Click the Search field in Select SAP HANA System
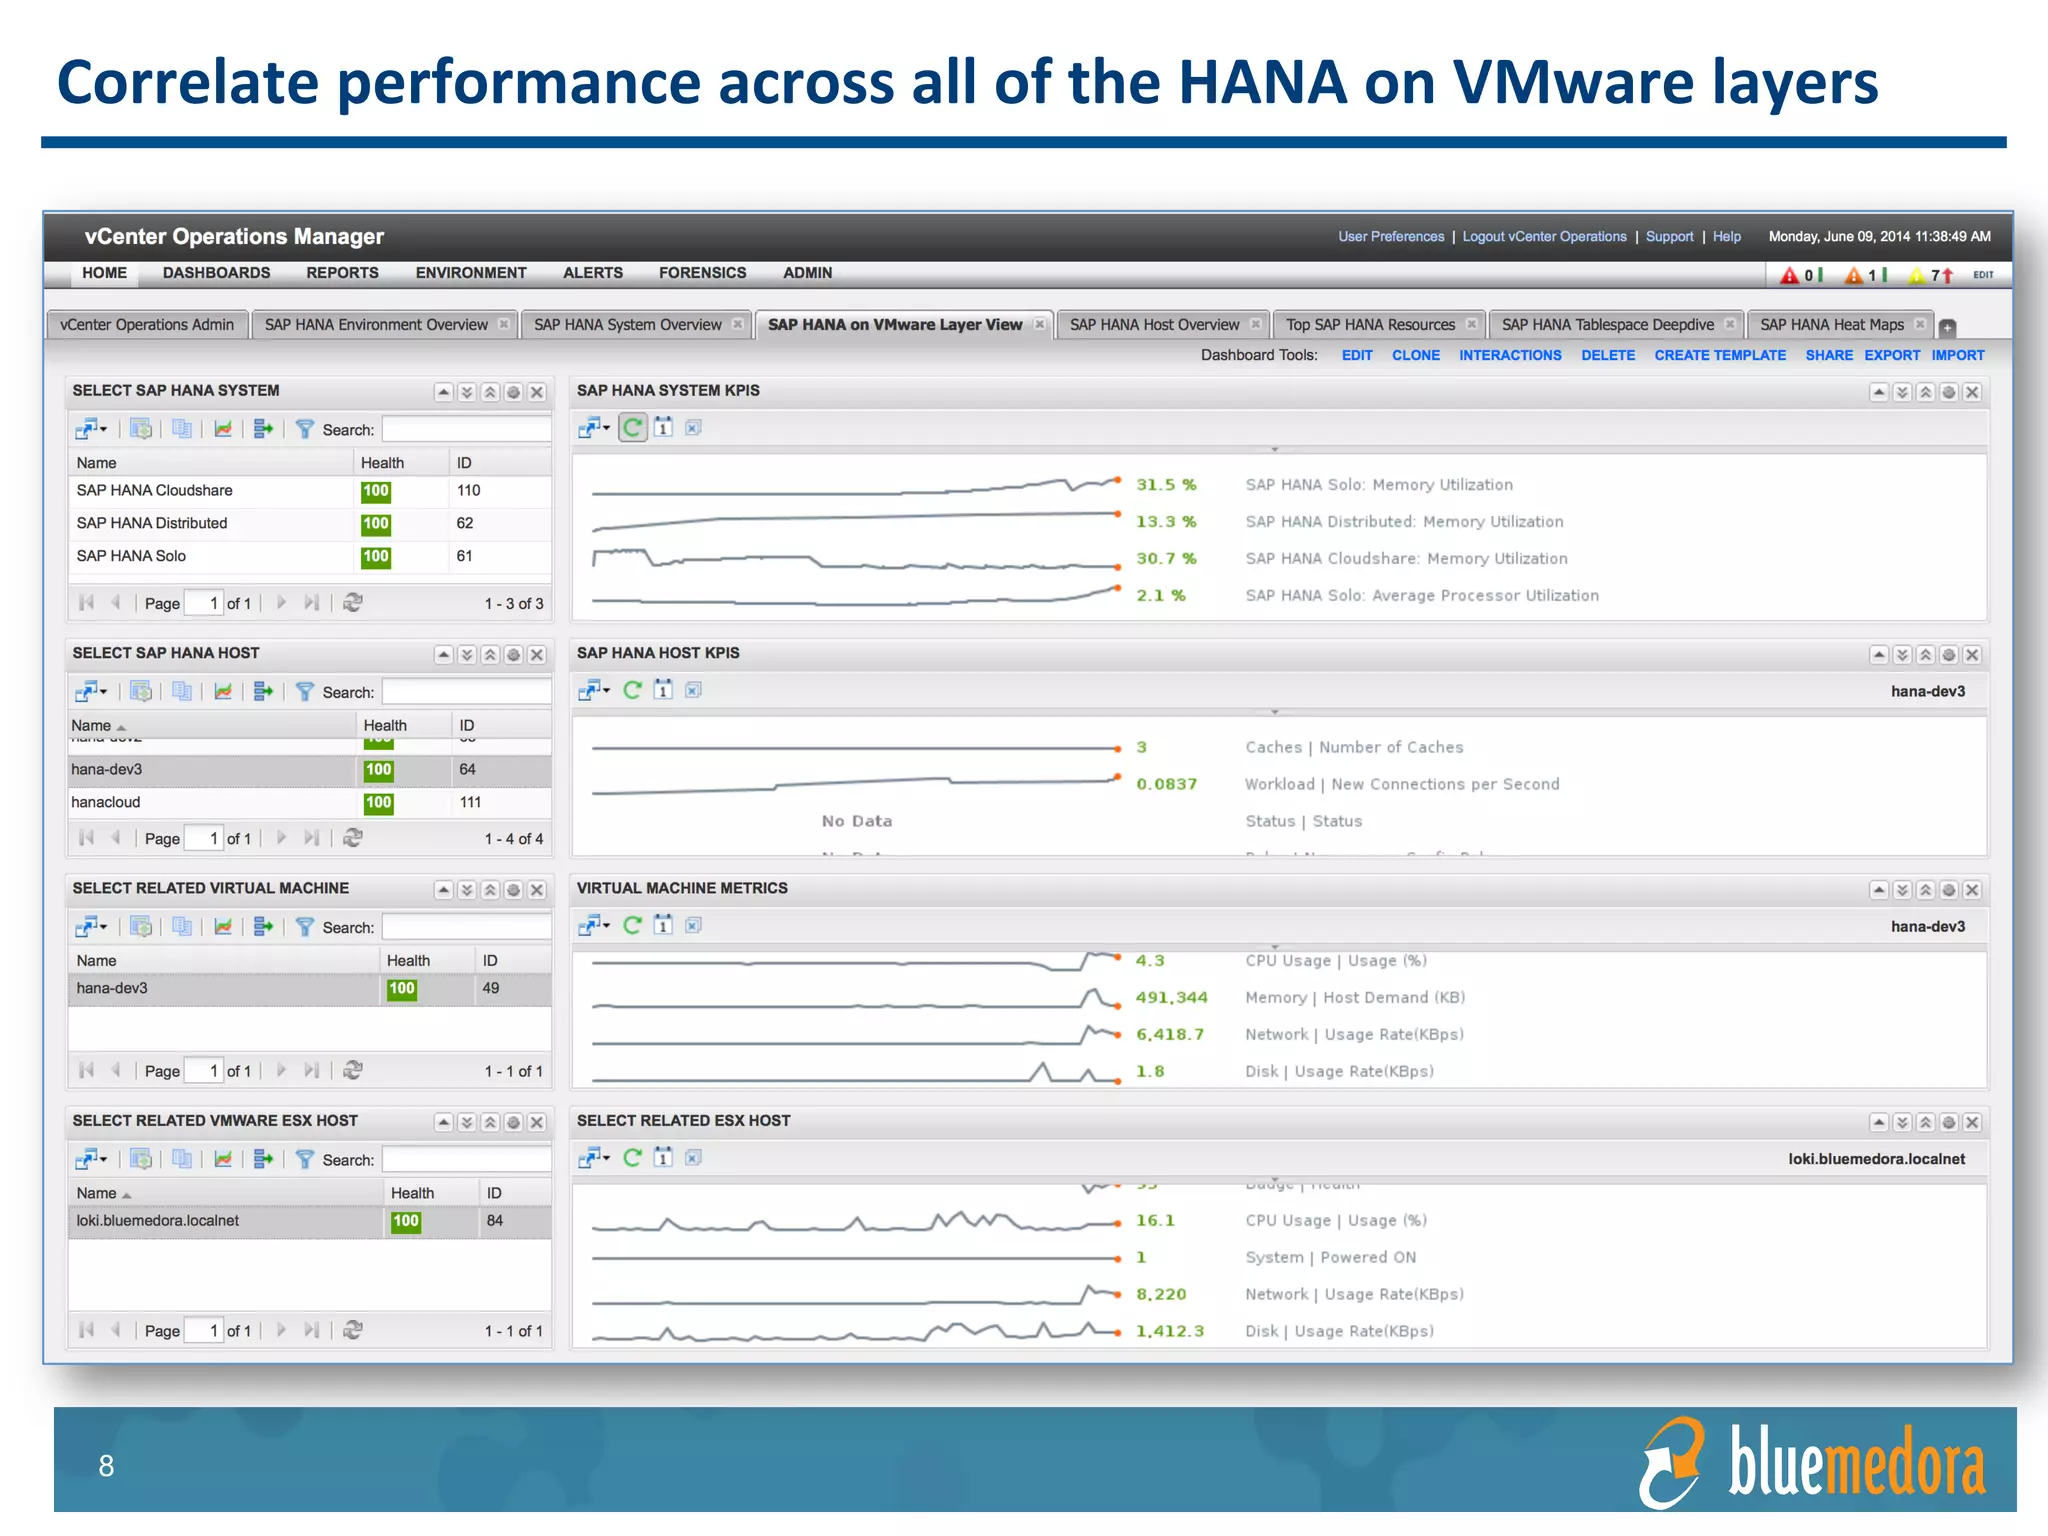 (x=467, y=430)
